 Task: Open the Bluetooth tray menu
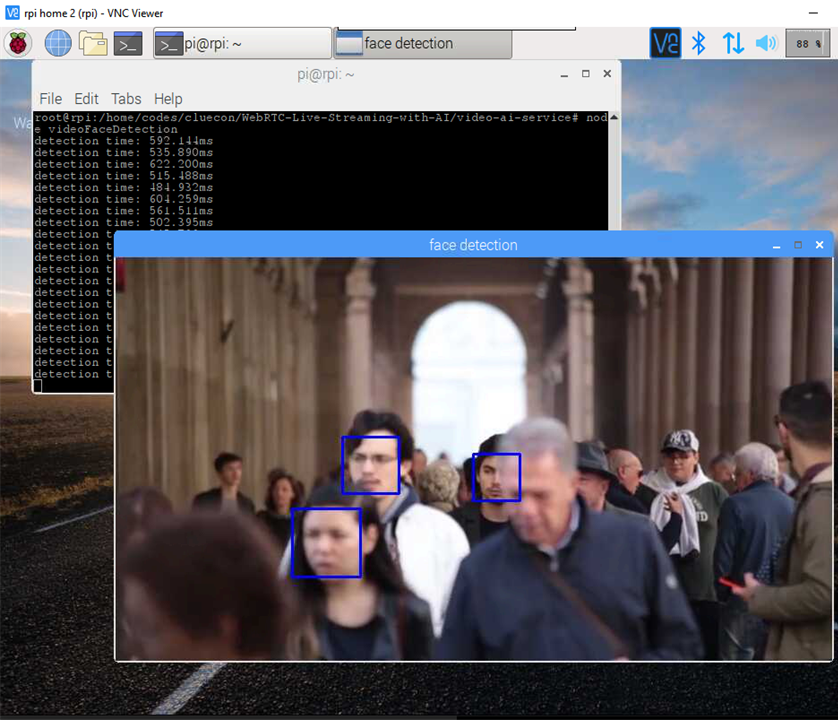(x=700, y=43)
